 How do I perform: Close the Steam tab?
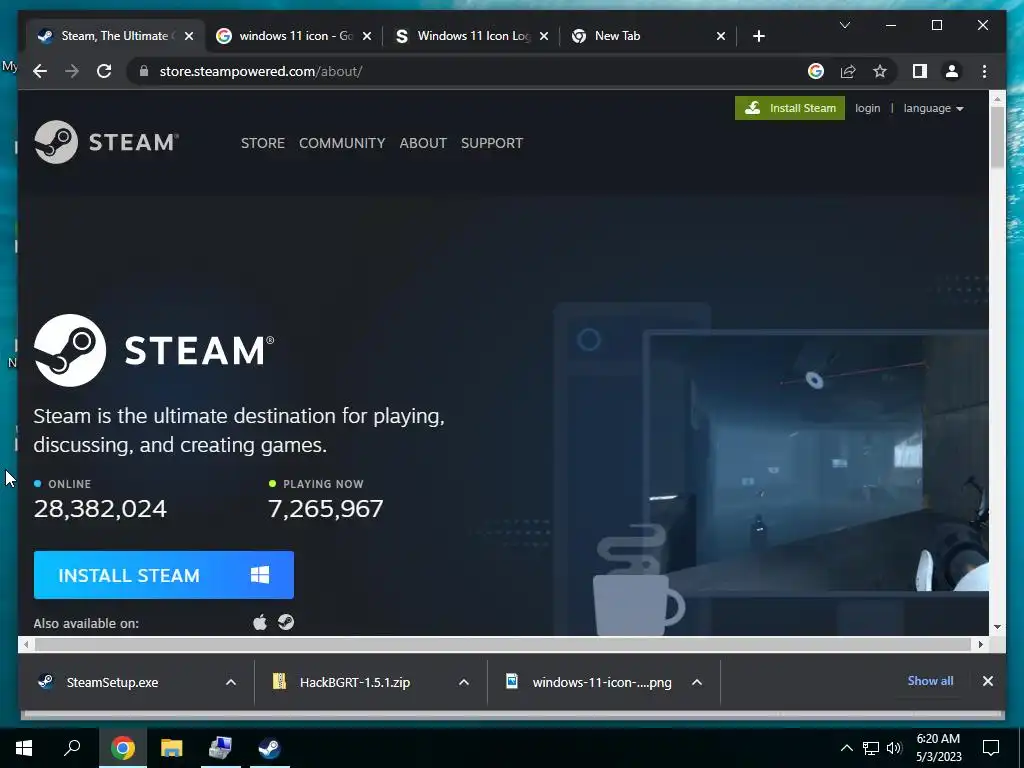coord(189,36)
